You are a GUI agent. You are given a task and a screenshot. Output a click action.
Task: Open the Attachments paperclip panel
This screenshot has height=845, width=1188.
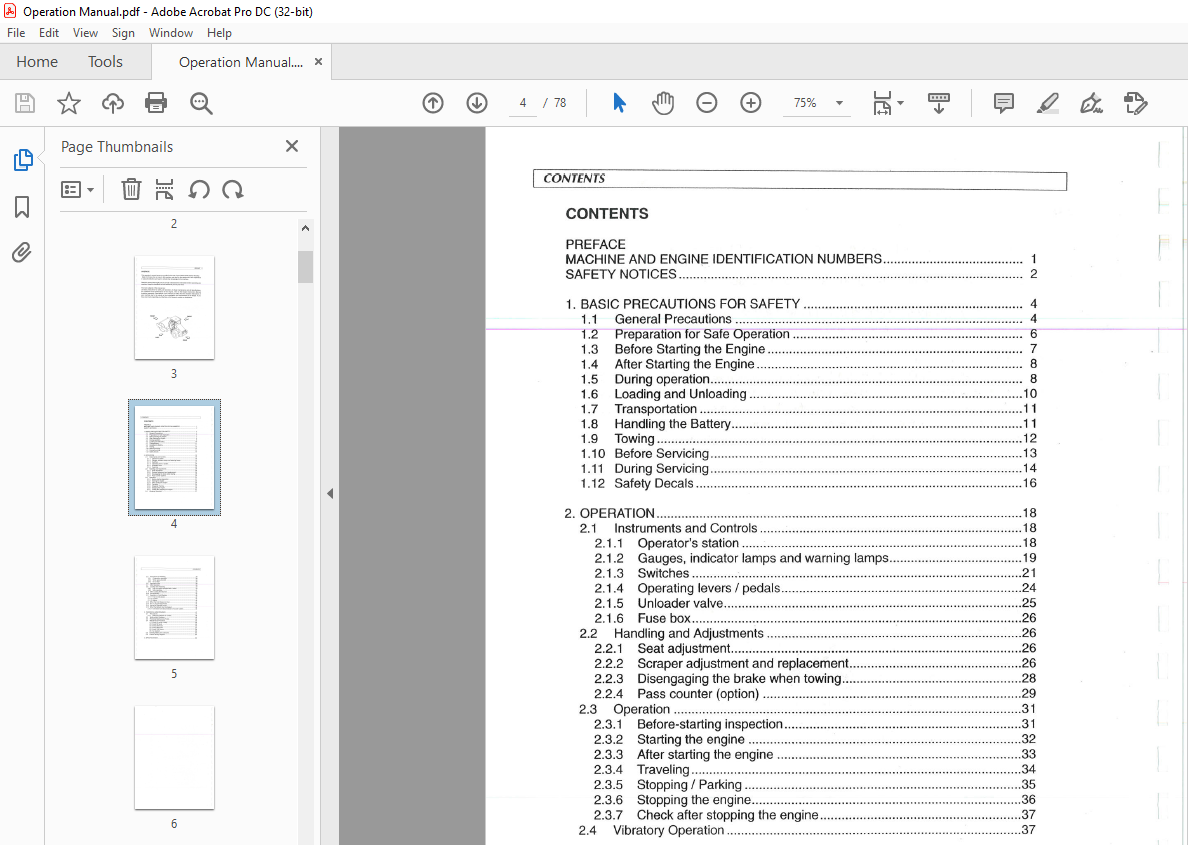22,252
